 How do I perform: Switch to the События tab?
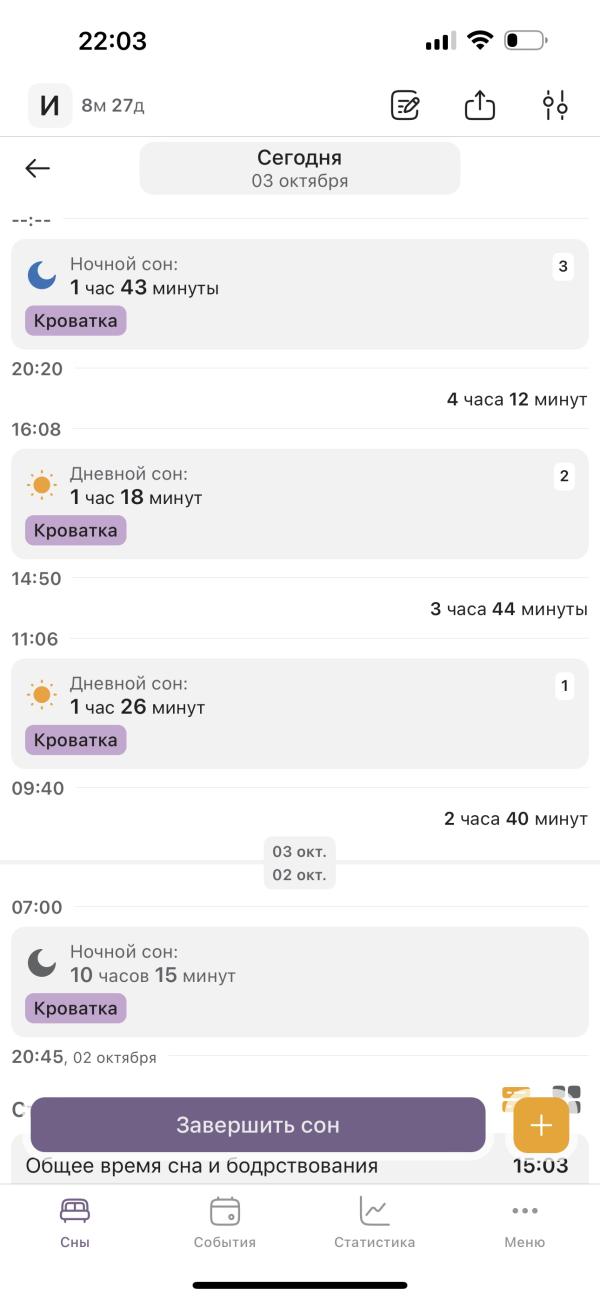click(225, 1222)
